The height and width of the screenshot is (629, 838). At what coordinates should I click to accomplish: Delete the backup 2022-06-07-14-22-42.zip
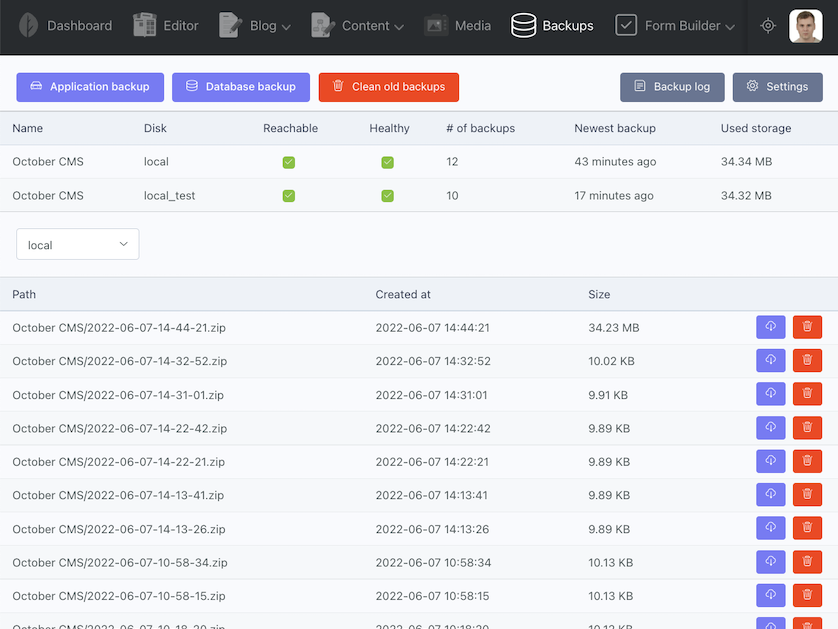point(807,427)
